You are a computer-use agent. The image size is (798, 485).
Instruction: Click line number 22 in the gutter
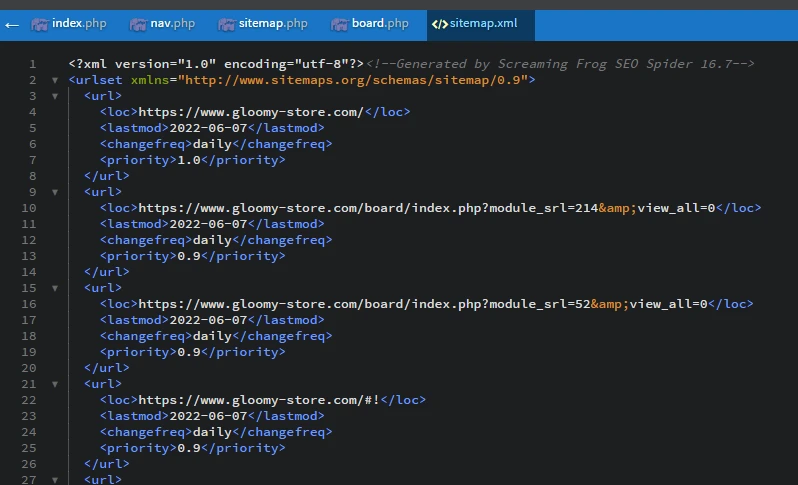click(28, 400)
